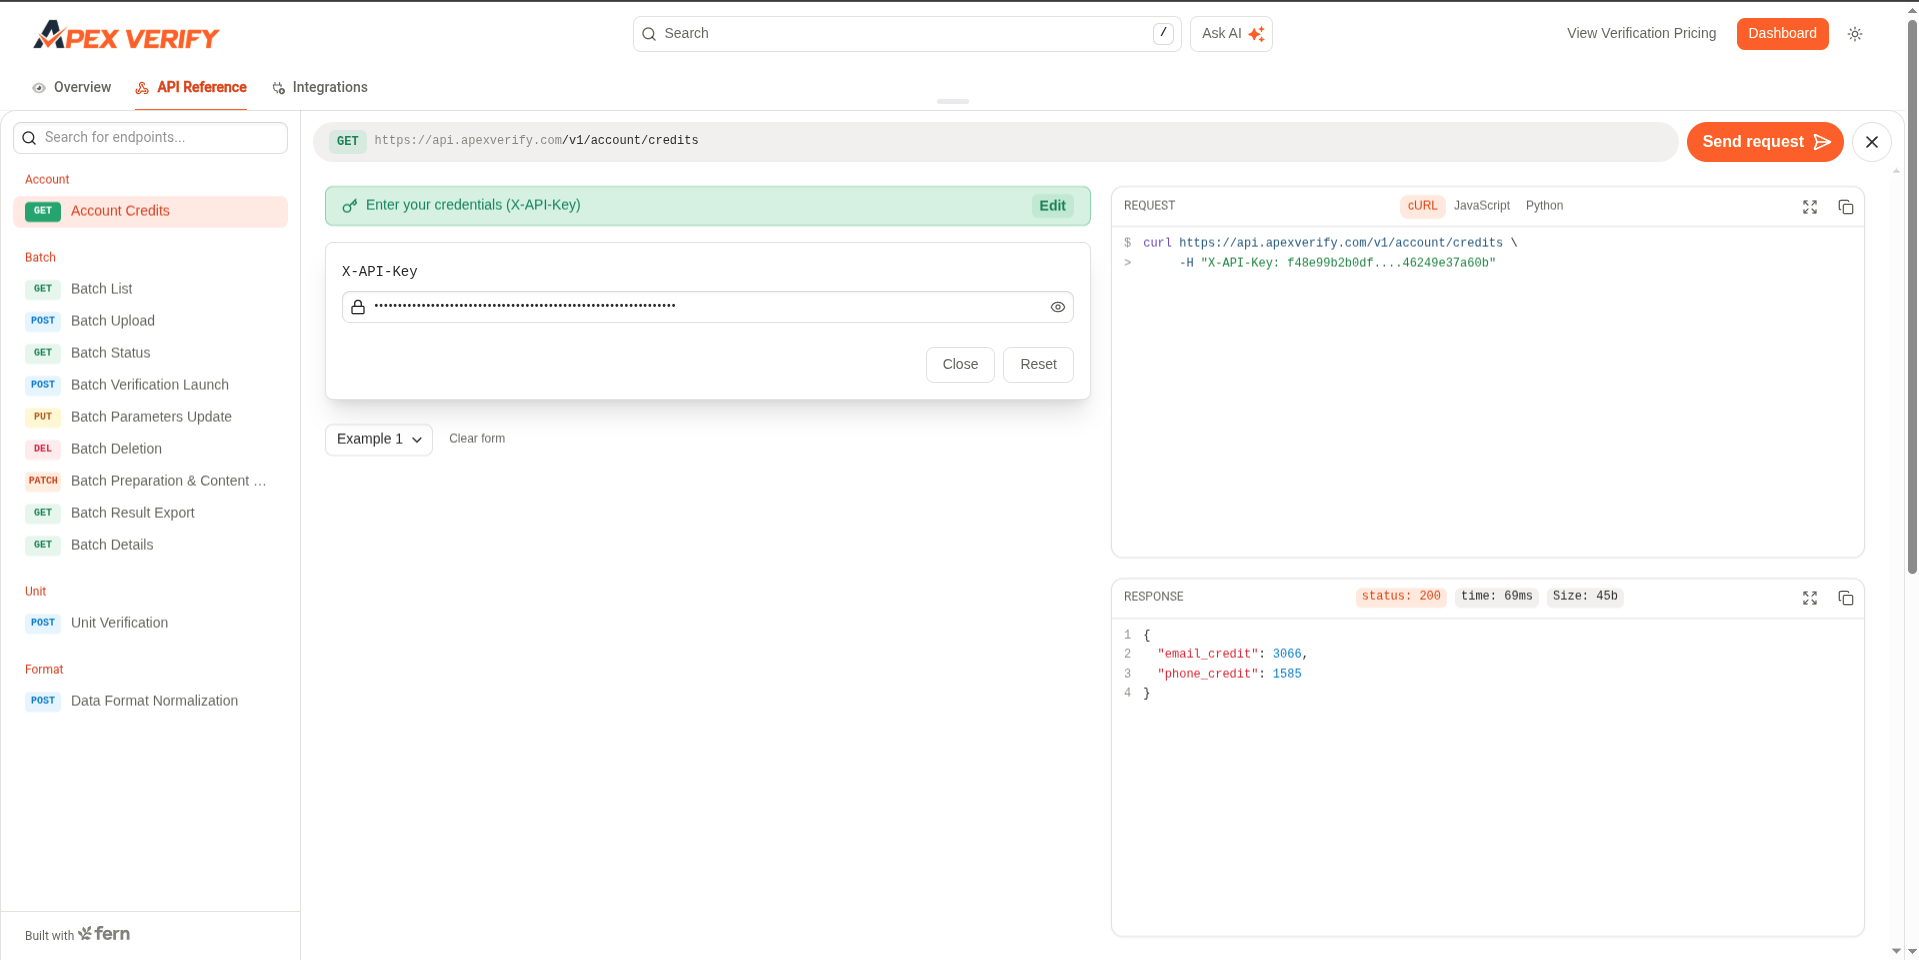The width and height of the screenshot is (1919, 960).
Task: Click Reset in the credentials form
Action: click(1038, 365)
